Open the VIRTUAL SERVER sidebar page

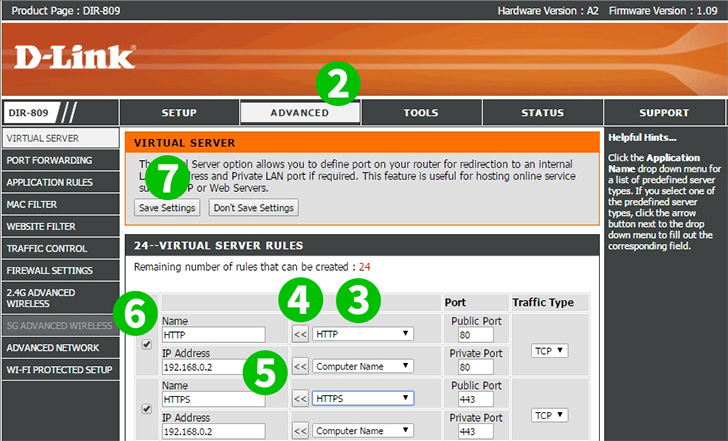(60, 138)
